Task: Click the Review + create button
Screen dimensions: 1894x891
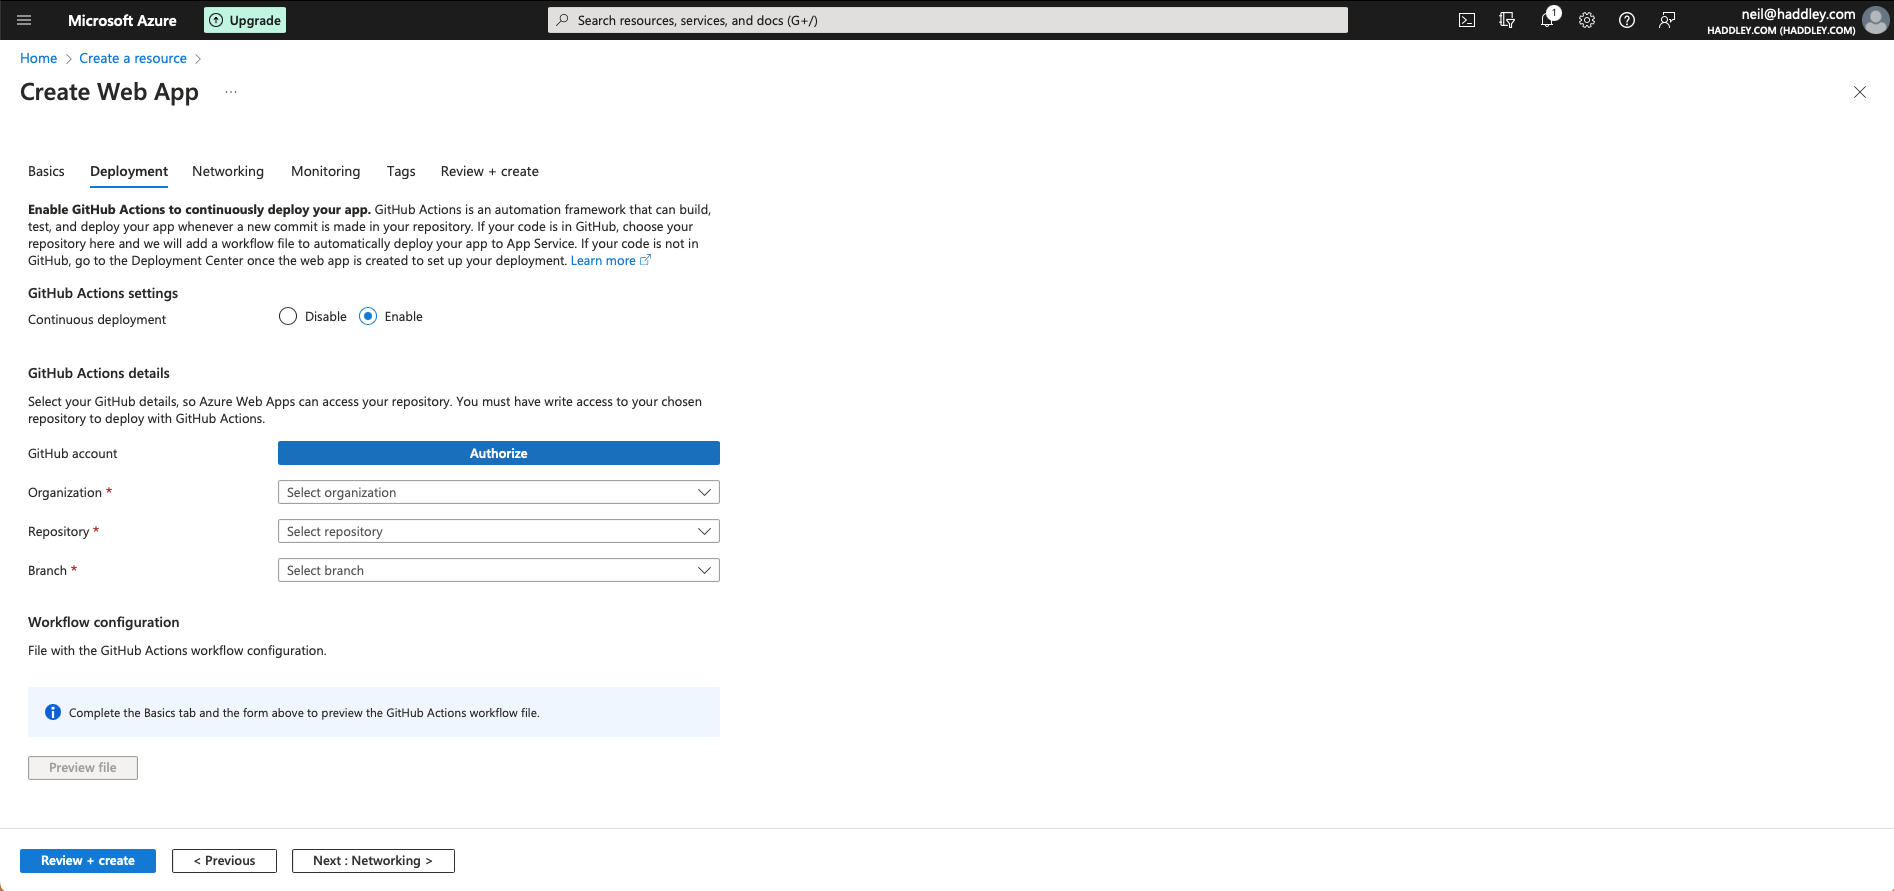Action: (88, 861)
